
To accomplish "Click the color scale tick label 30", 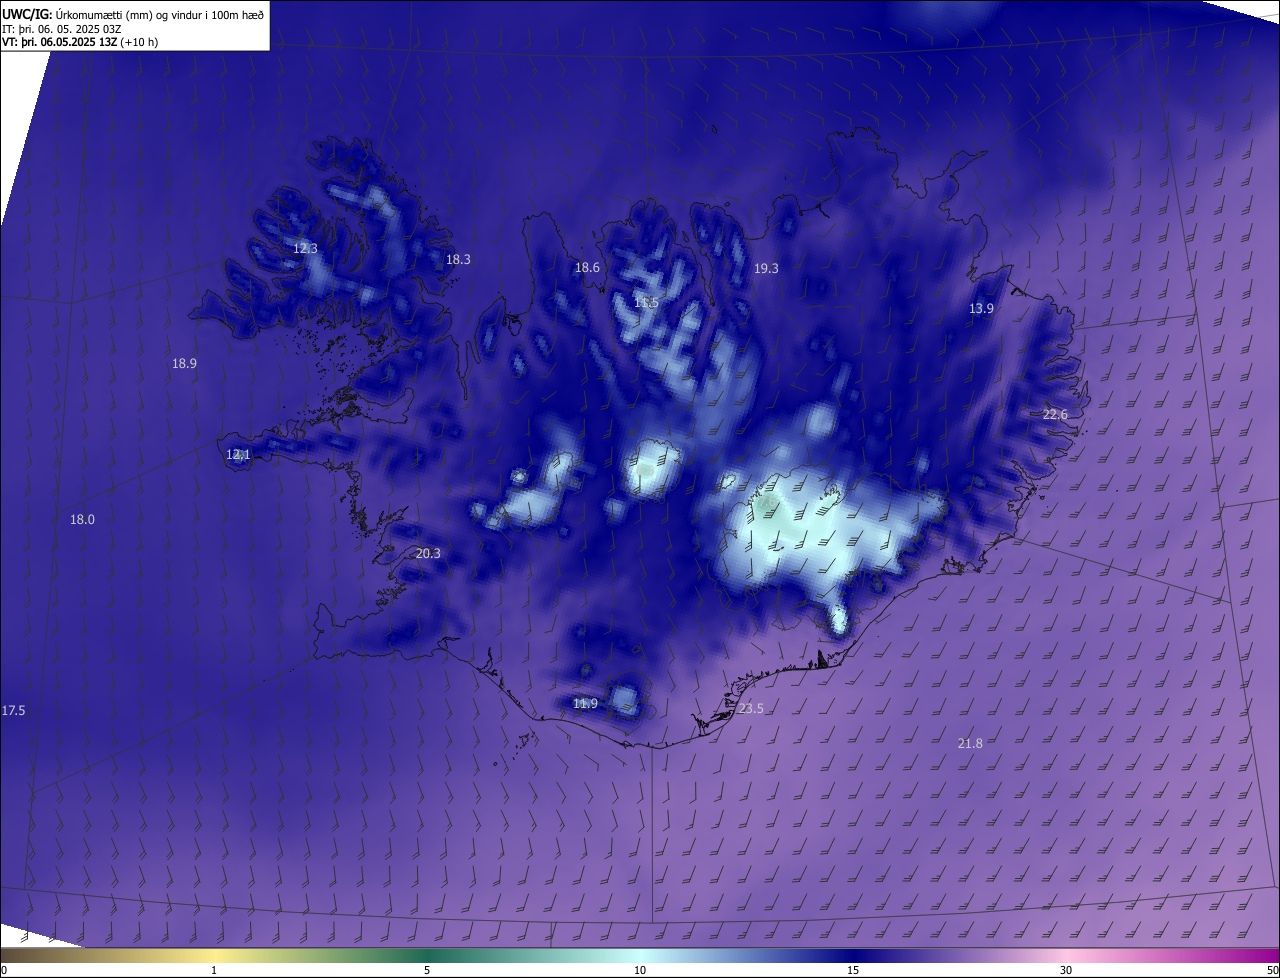I will click(1066, 970).
